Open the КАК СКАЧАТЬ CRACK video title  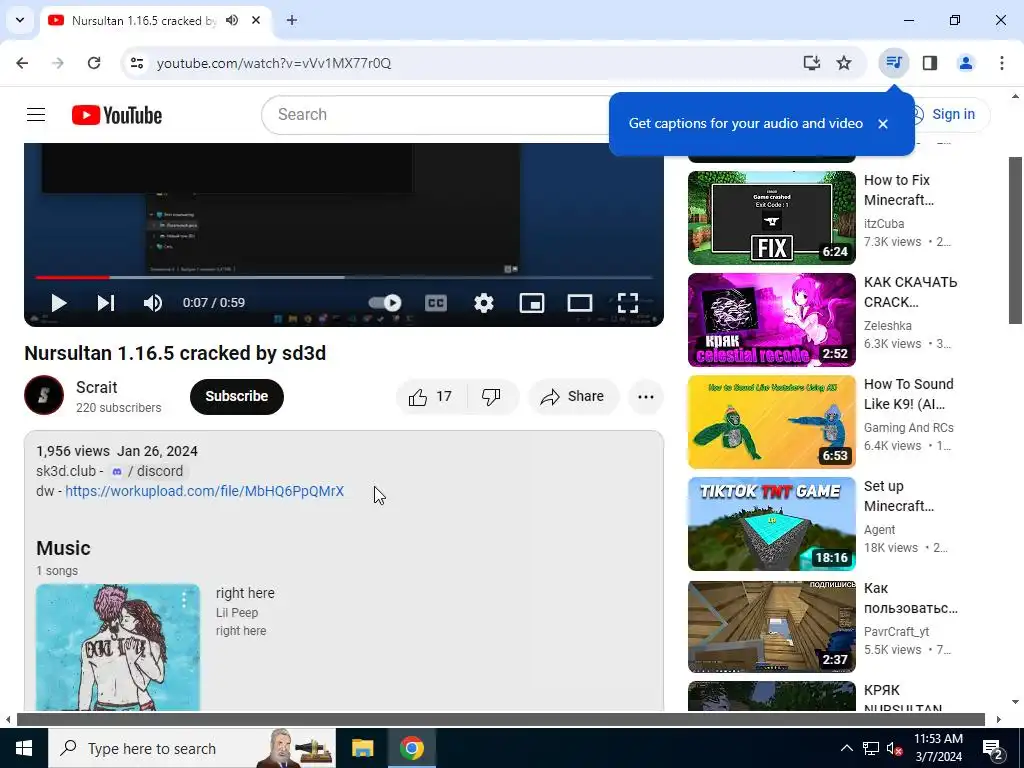[x=910, y=292]
